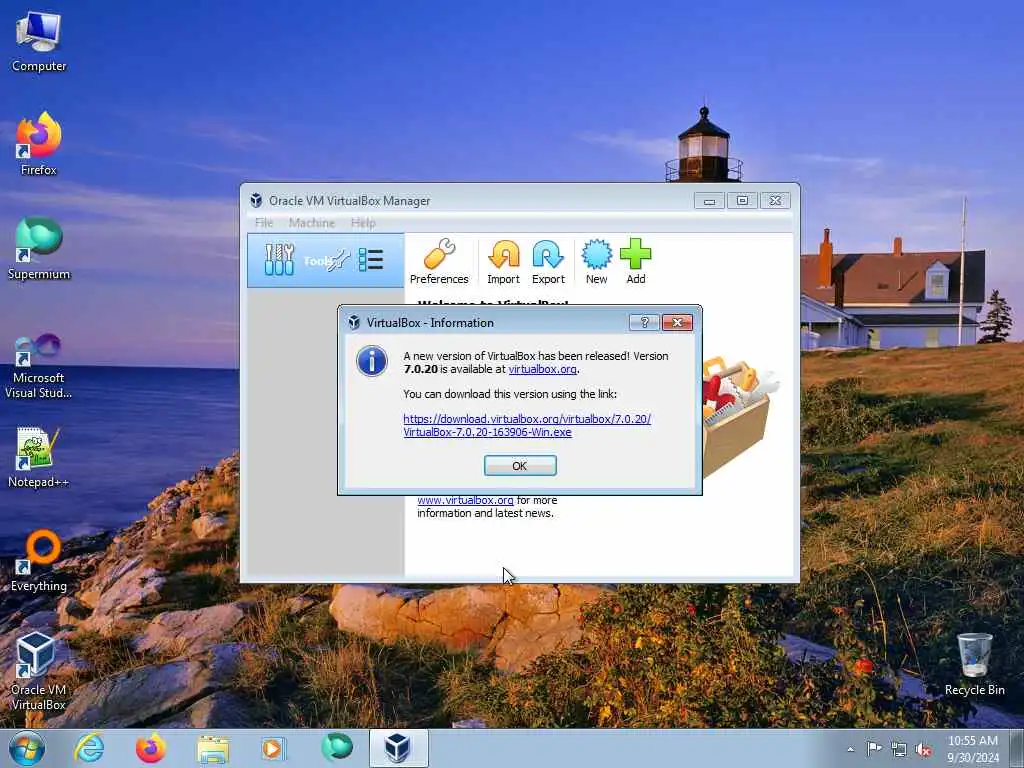Image resolution: width=1024 pixels, height=768 pixels.
Task: Launch Supermium from the taskbar
Action: click(336, 748)
